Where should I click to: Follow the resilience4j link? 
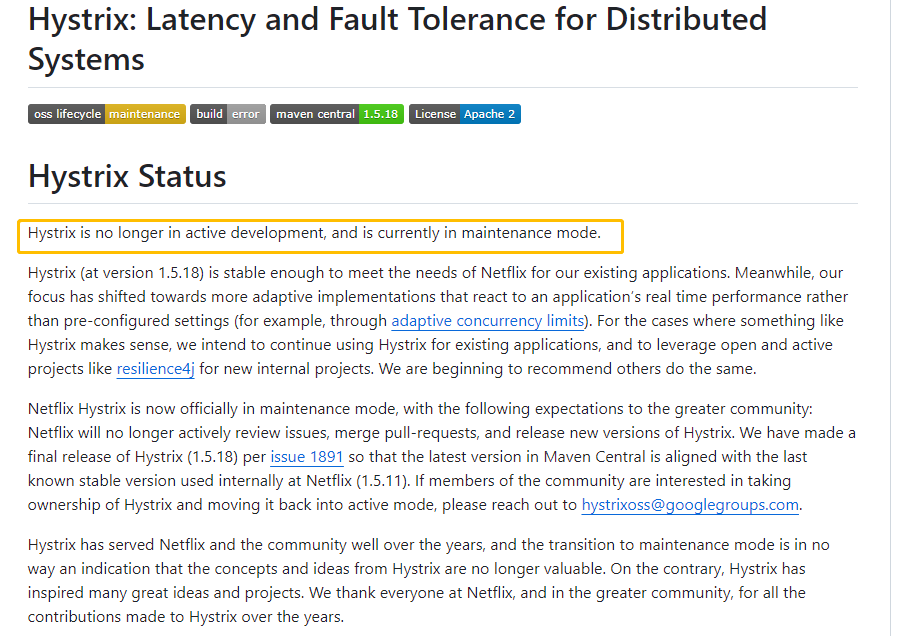coord(155,369)
